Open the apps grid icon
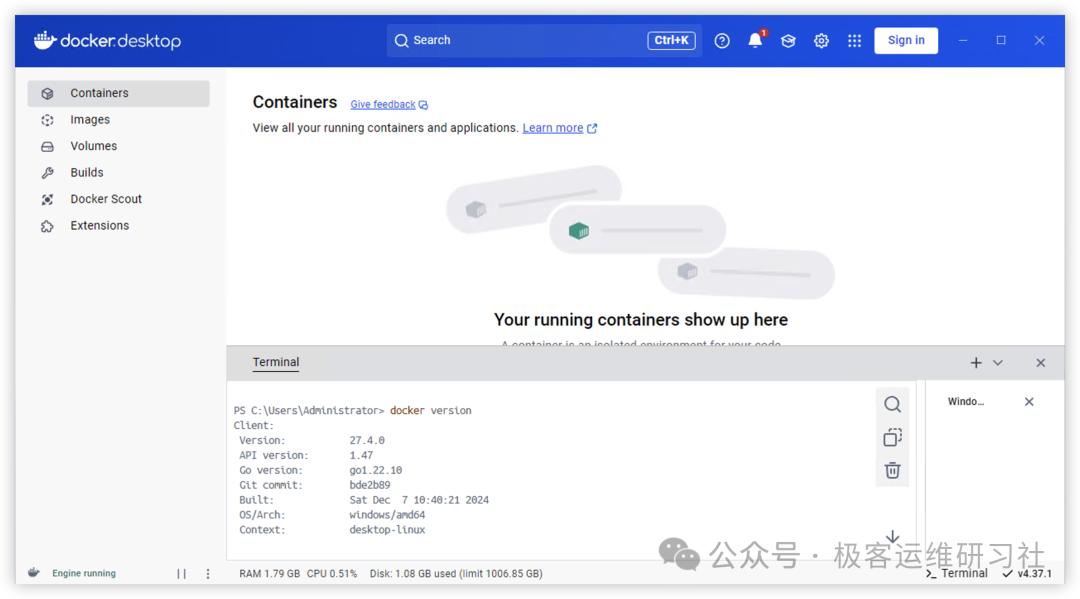This screenshot has width=1080, height=599. tap(854, 41)
